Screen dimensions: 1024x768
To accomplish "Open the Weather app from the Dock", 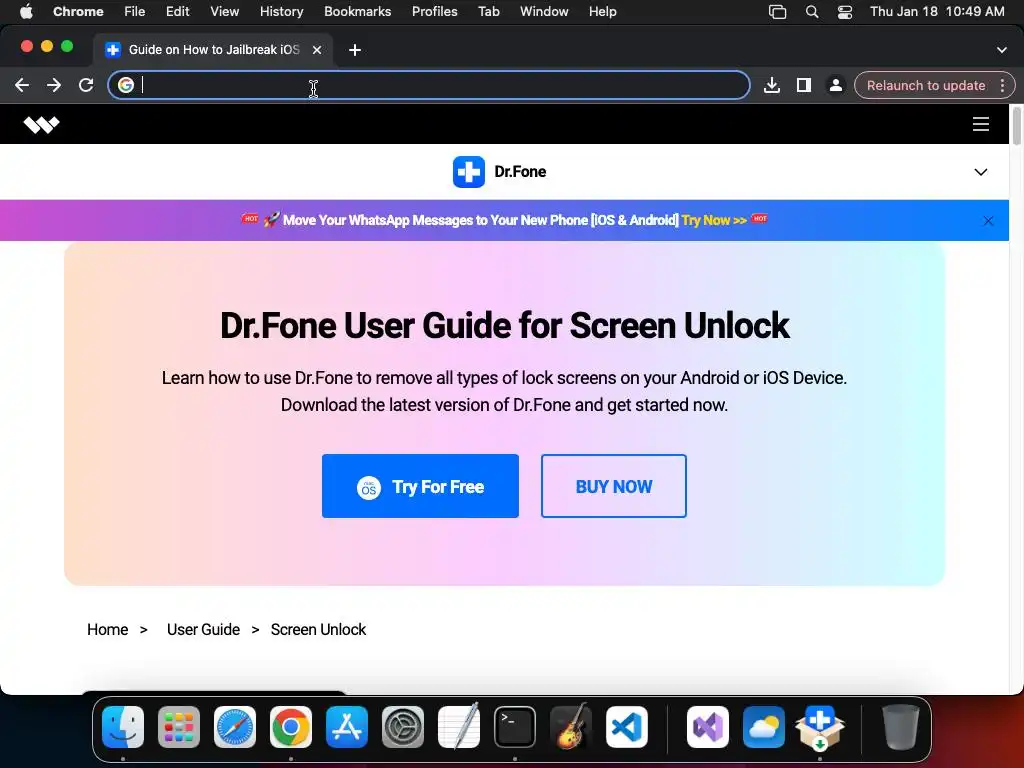I will 763,727.
